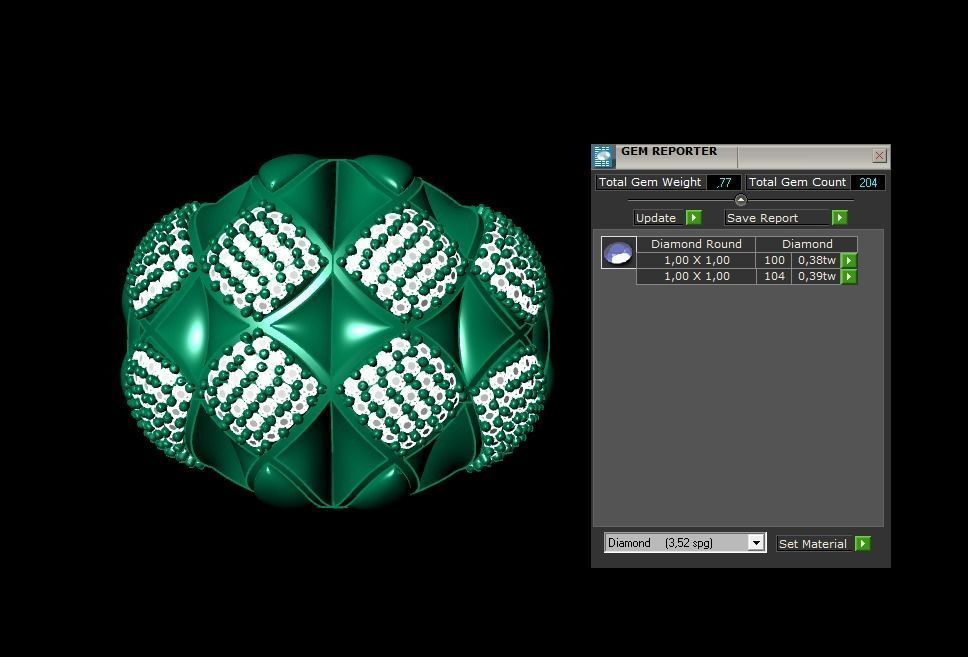Viewport: 968px width, 657px height.
Task: Select the gem count cell 100
Action: coord(774,260)
